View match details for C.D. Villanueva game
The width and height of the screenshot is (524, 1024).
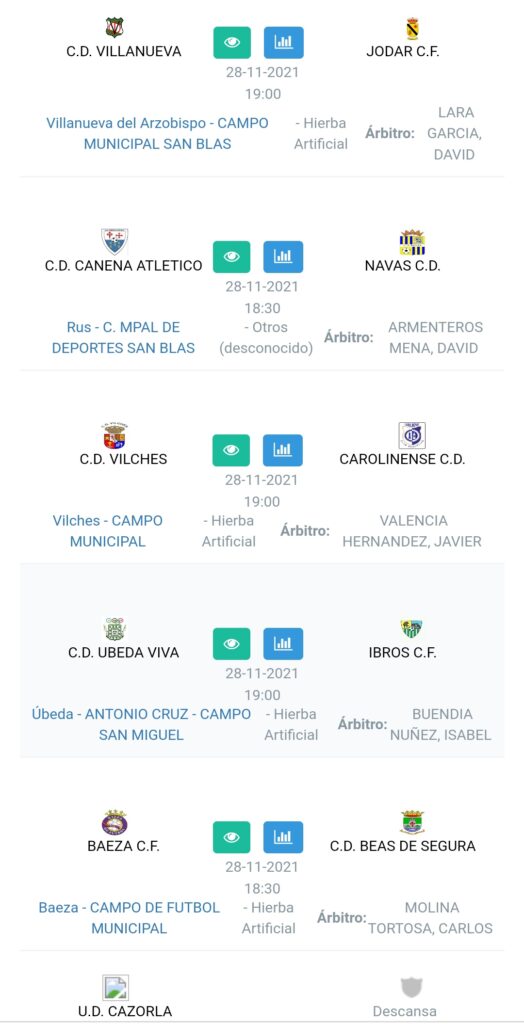(232, 42)
